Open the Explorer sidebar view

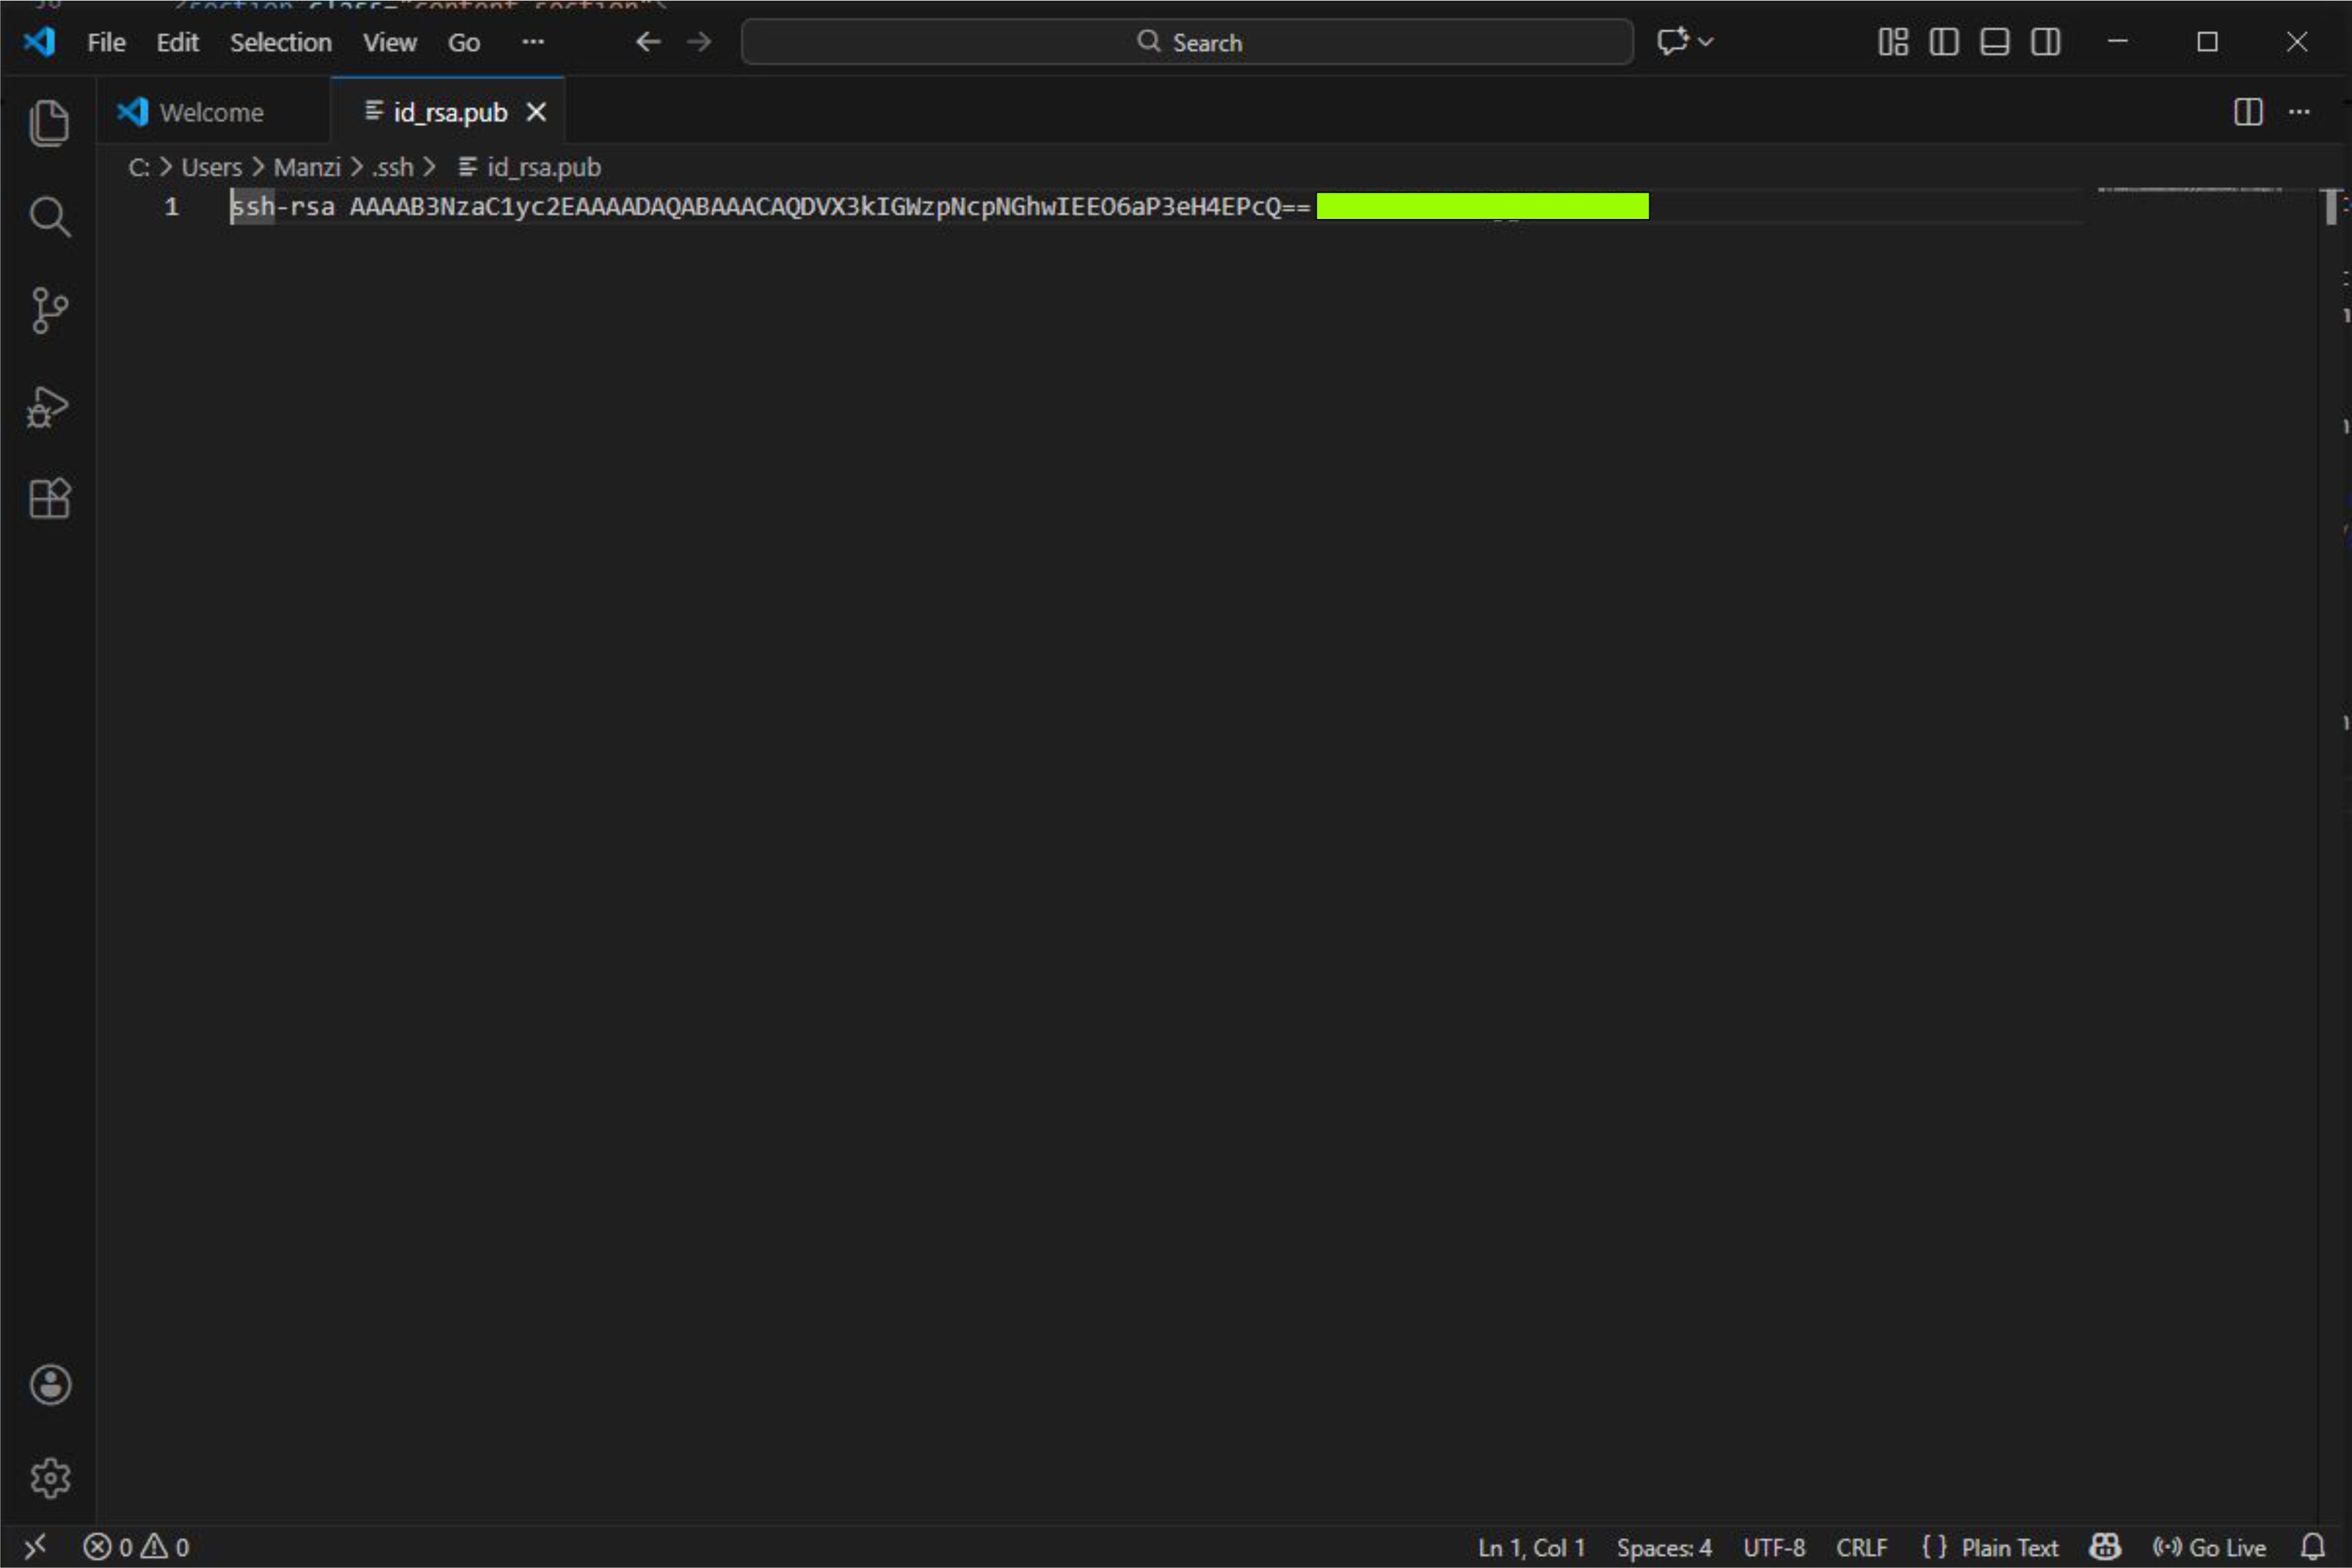pos(48,124)
